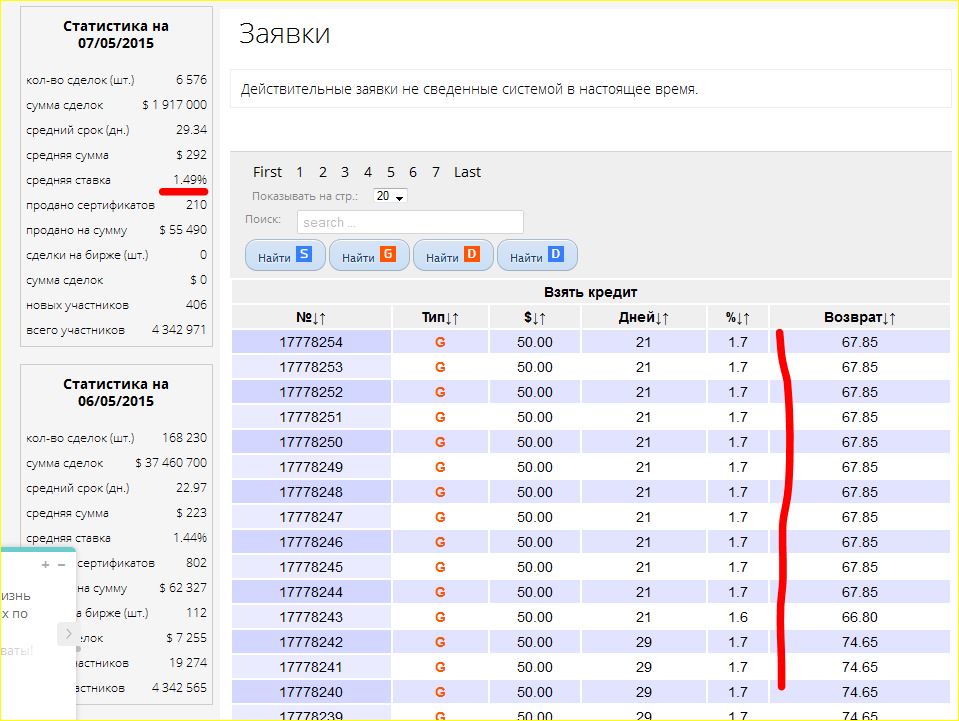Click the orange G type icon for request 17778254

tap(440, 342)
